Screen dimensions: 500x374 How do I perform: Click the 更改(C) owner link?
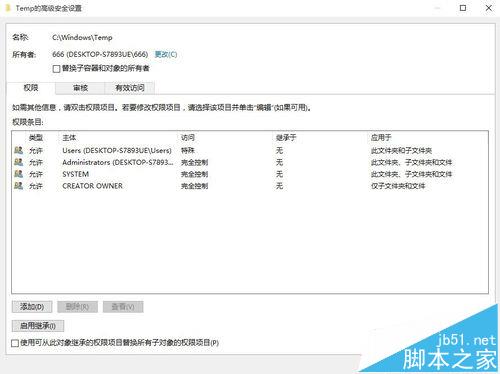coord(166,54)
